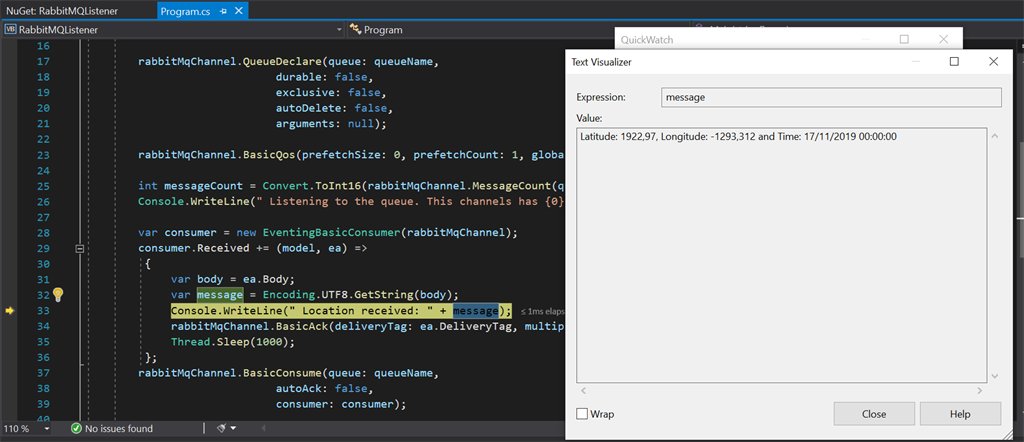
Task: Pin the Program.cs tab
Action: click(x=224, y=9)
